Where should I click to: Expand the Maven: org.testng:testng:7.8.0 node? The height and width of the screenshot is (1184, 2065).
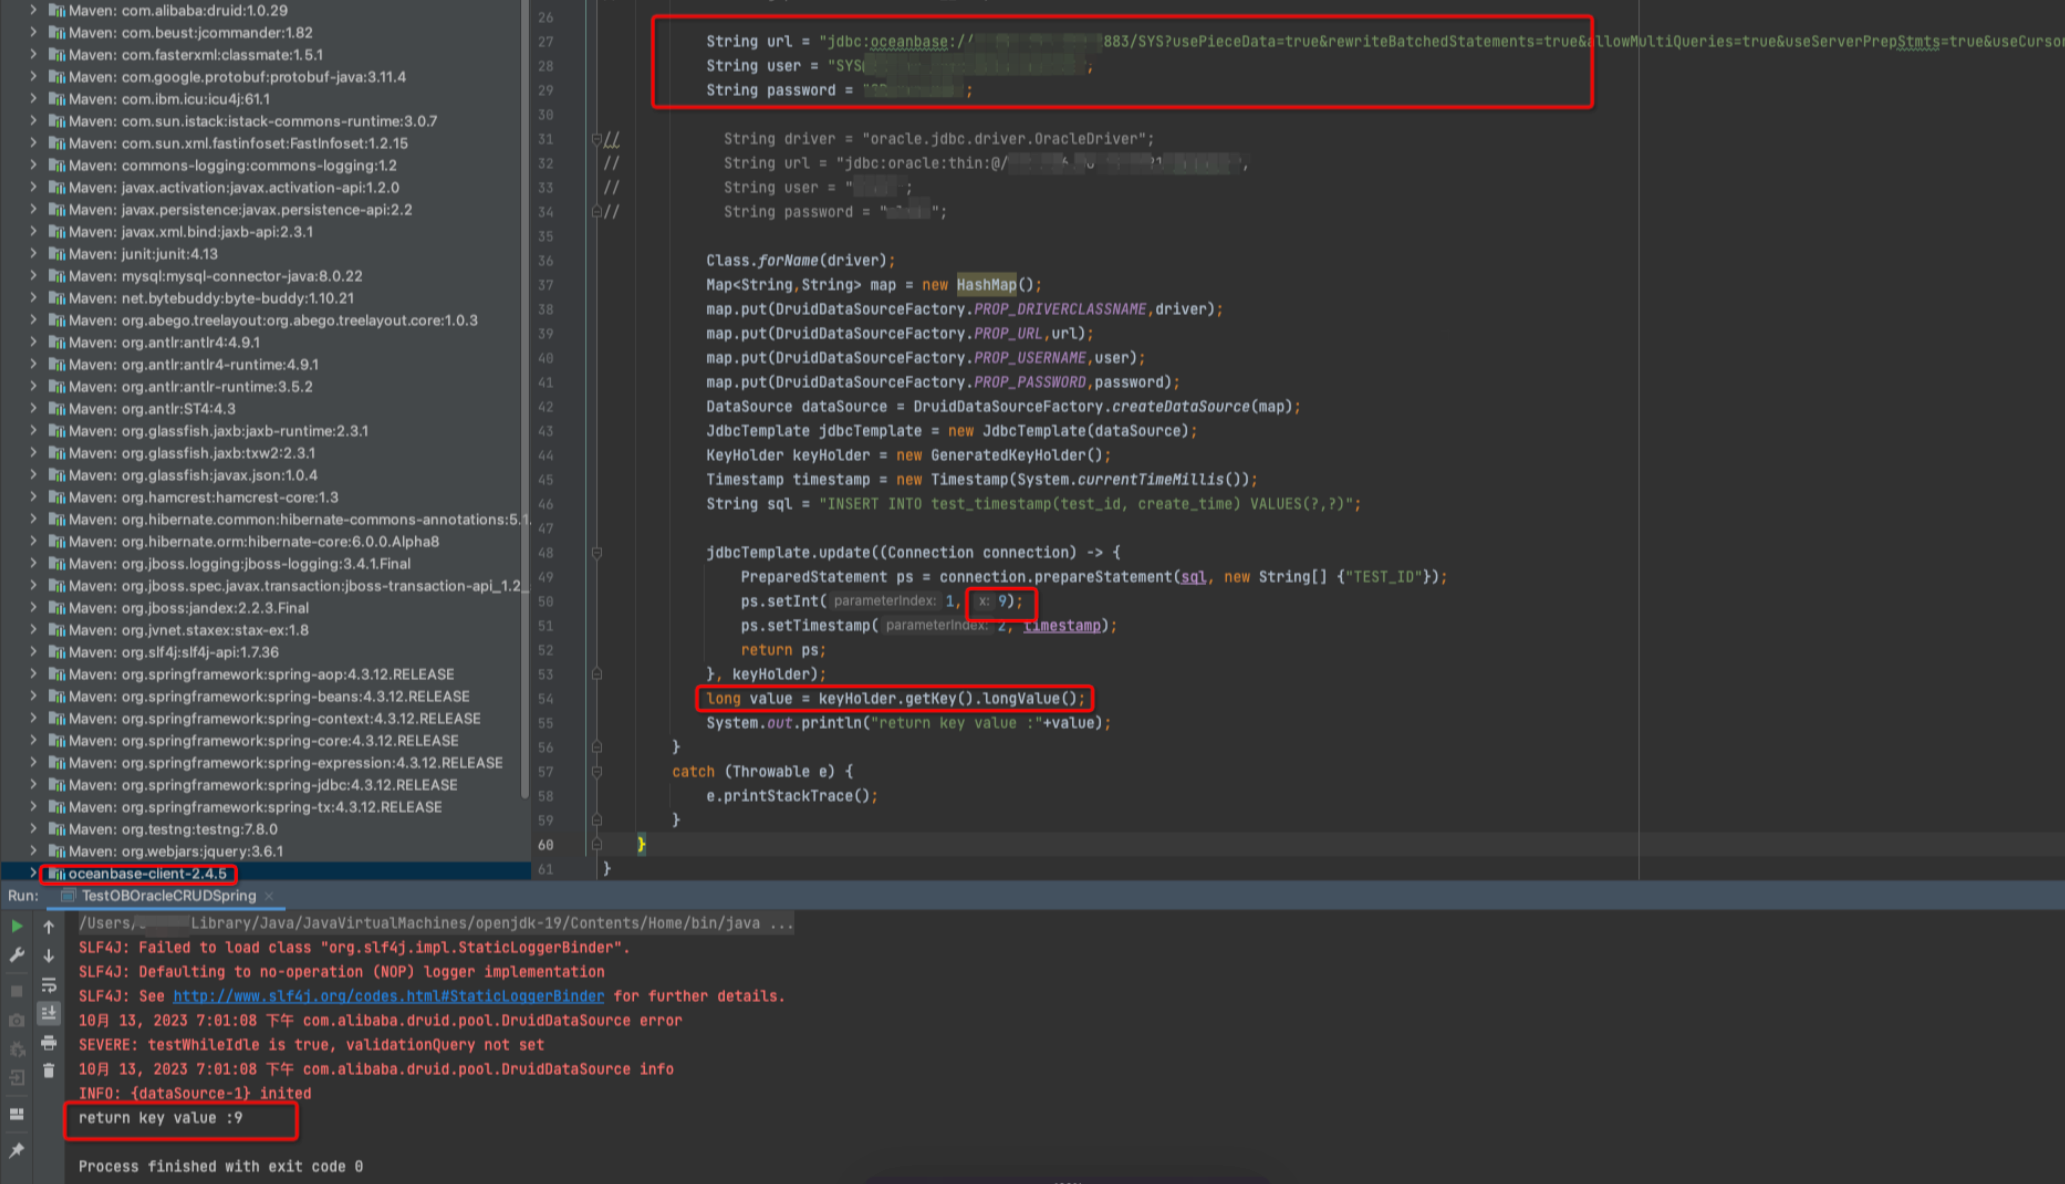tap(33, 829)
